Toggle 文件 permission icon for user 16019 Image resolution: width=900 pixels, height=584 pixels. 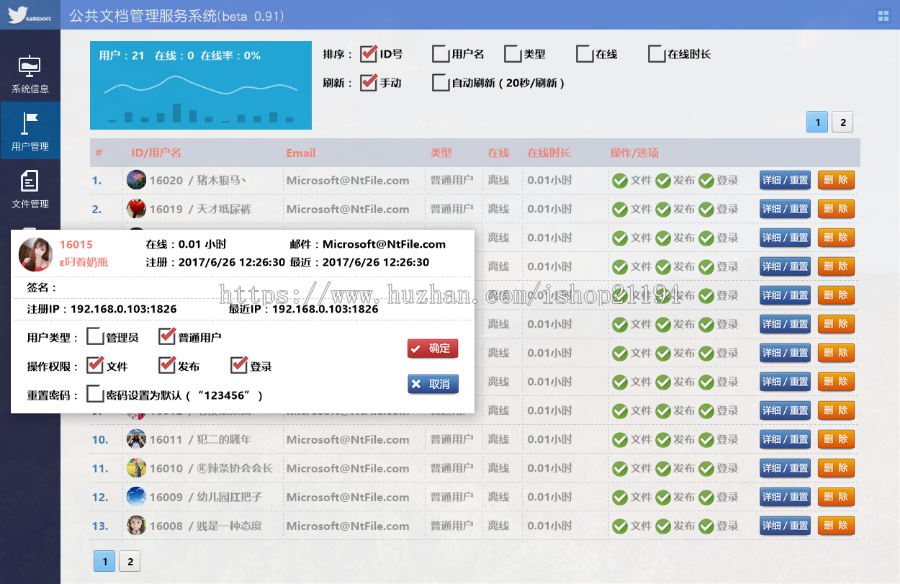pyautogui.click(x=619, y=209)
